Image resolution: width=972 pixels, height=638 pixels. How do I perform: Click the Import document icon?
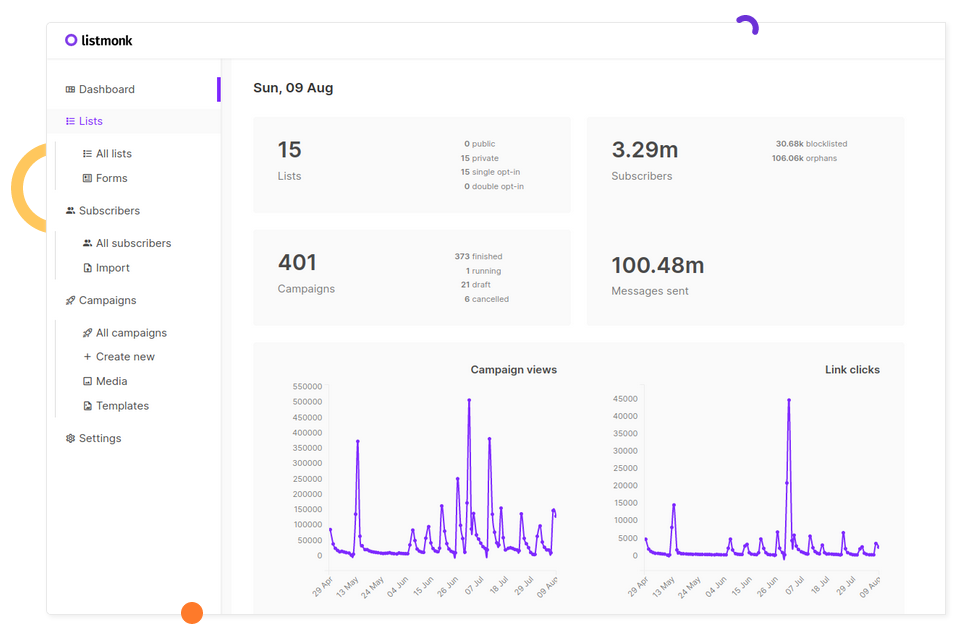[87, 267]
